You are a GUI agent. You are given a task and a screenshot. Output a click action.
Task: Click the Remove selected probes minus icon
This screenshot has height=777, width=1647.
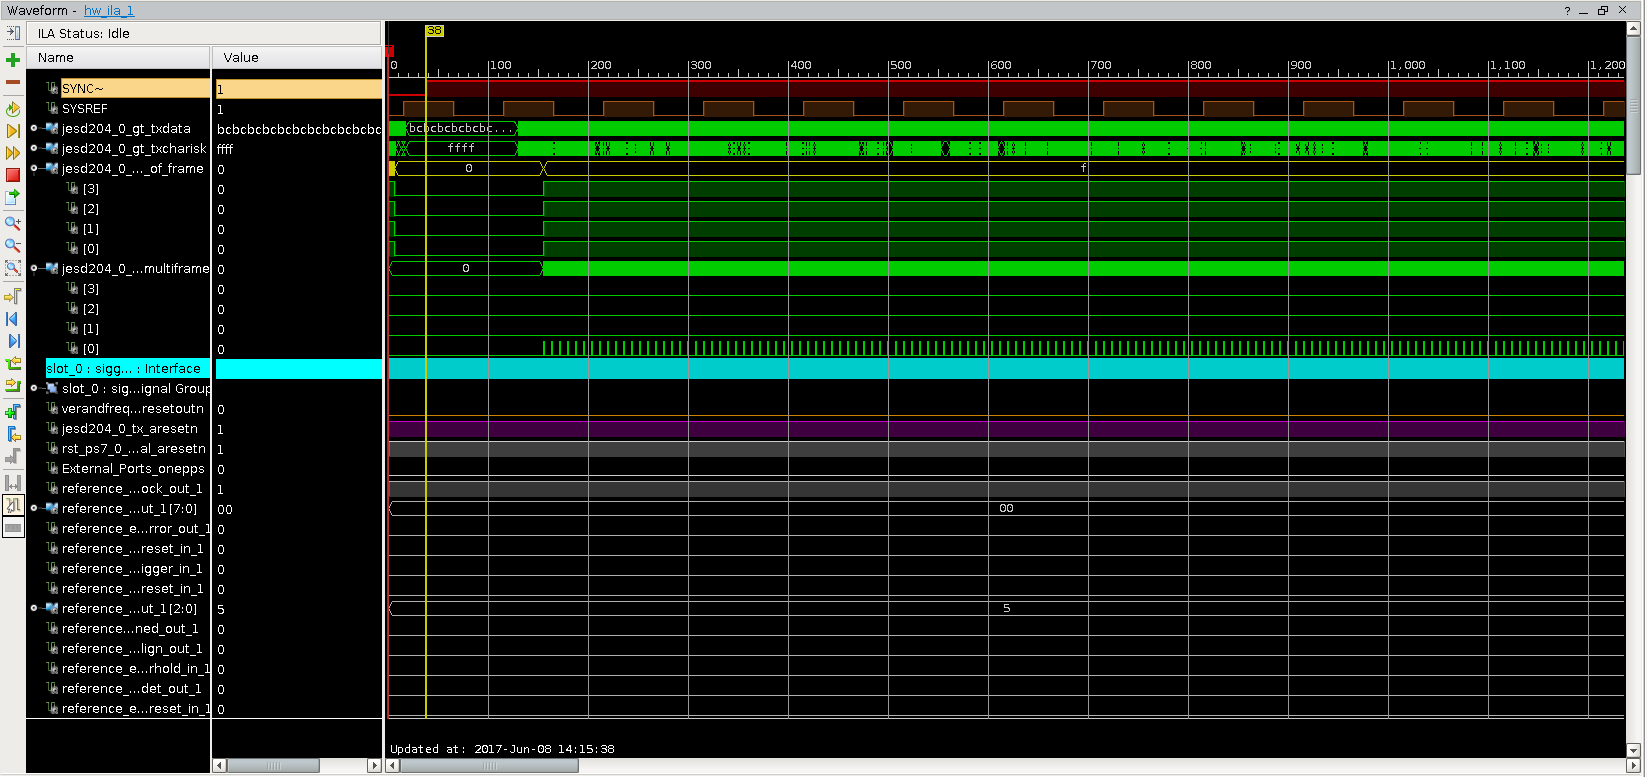(x=13, y=82)
